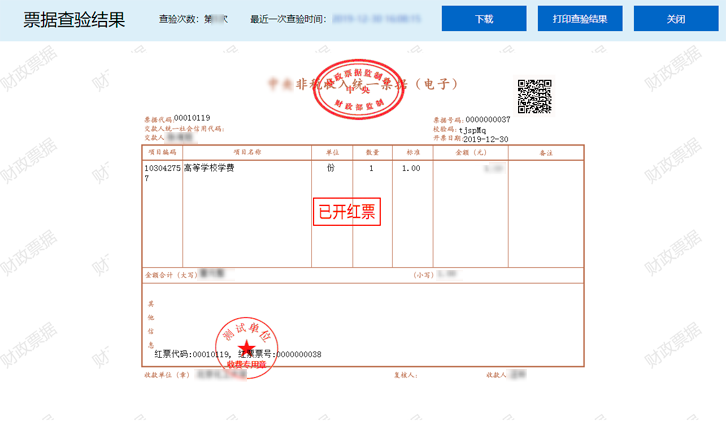Click ticket number 0000000037
This screenshot has width=726, height=433.
tap(488, 119)
